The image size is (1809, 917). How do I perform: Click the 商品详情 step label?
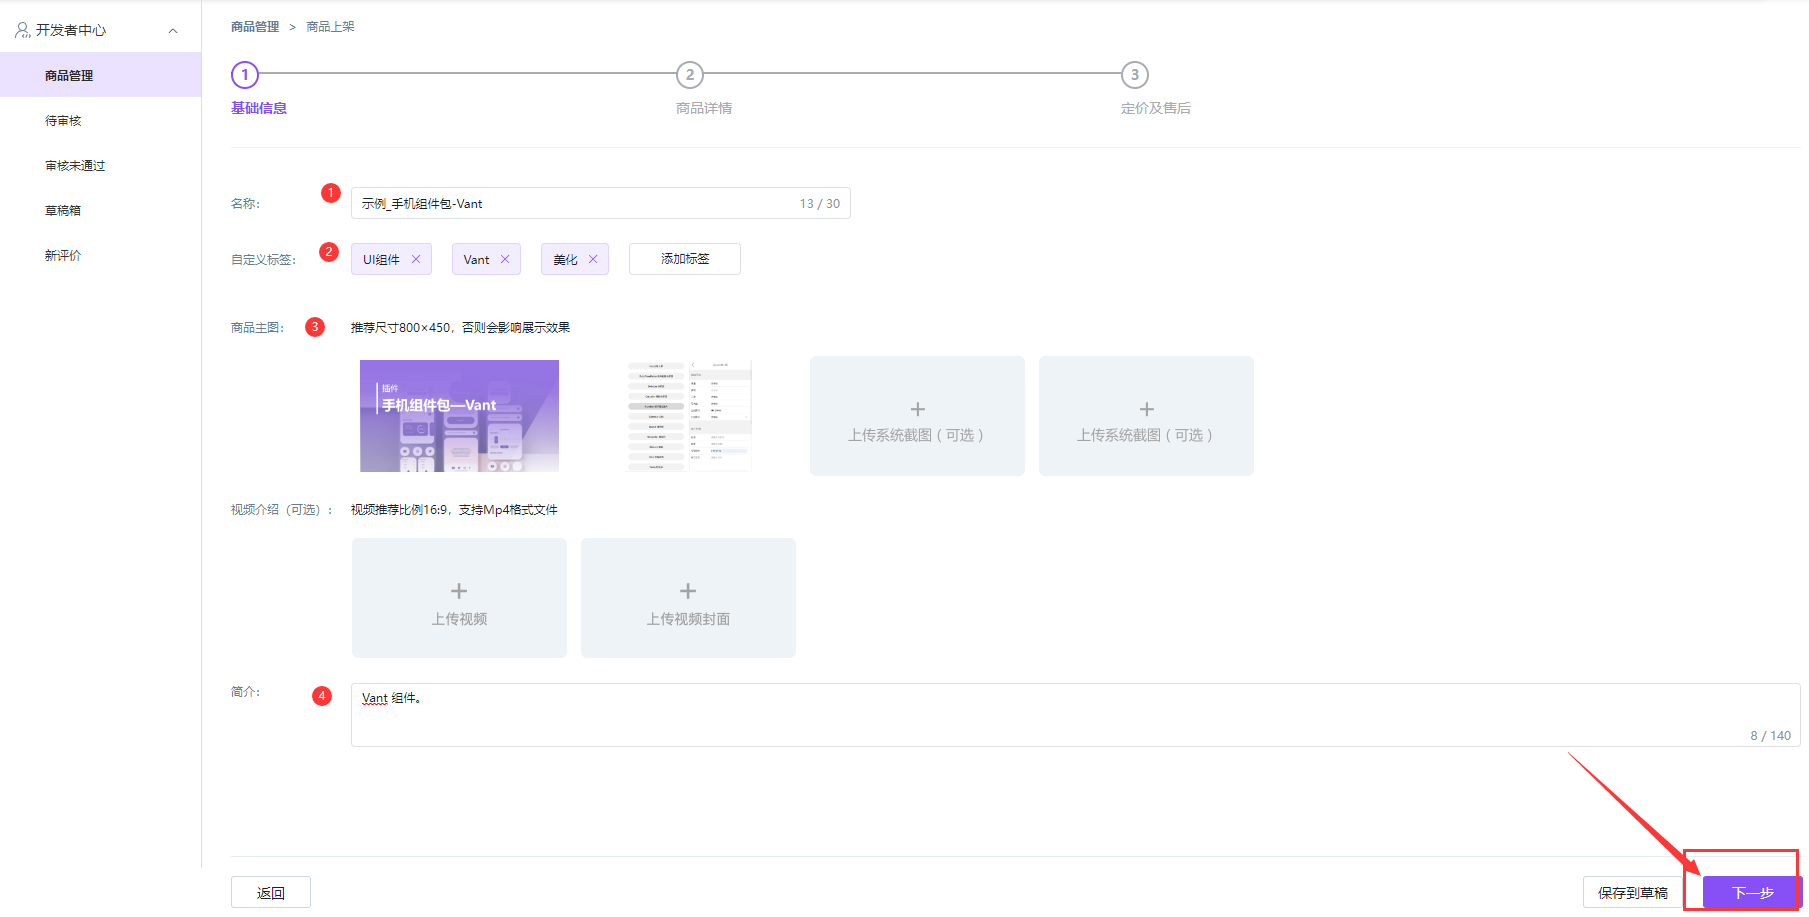click(704, 108)
